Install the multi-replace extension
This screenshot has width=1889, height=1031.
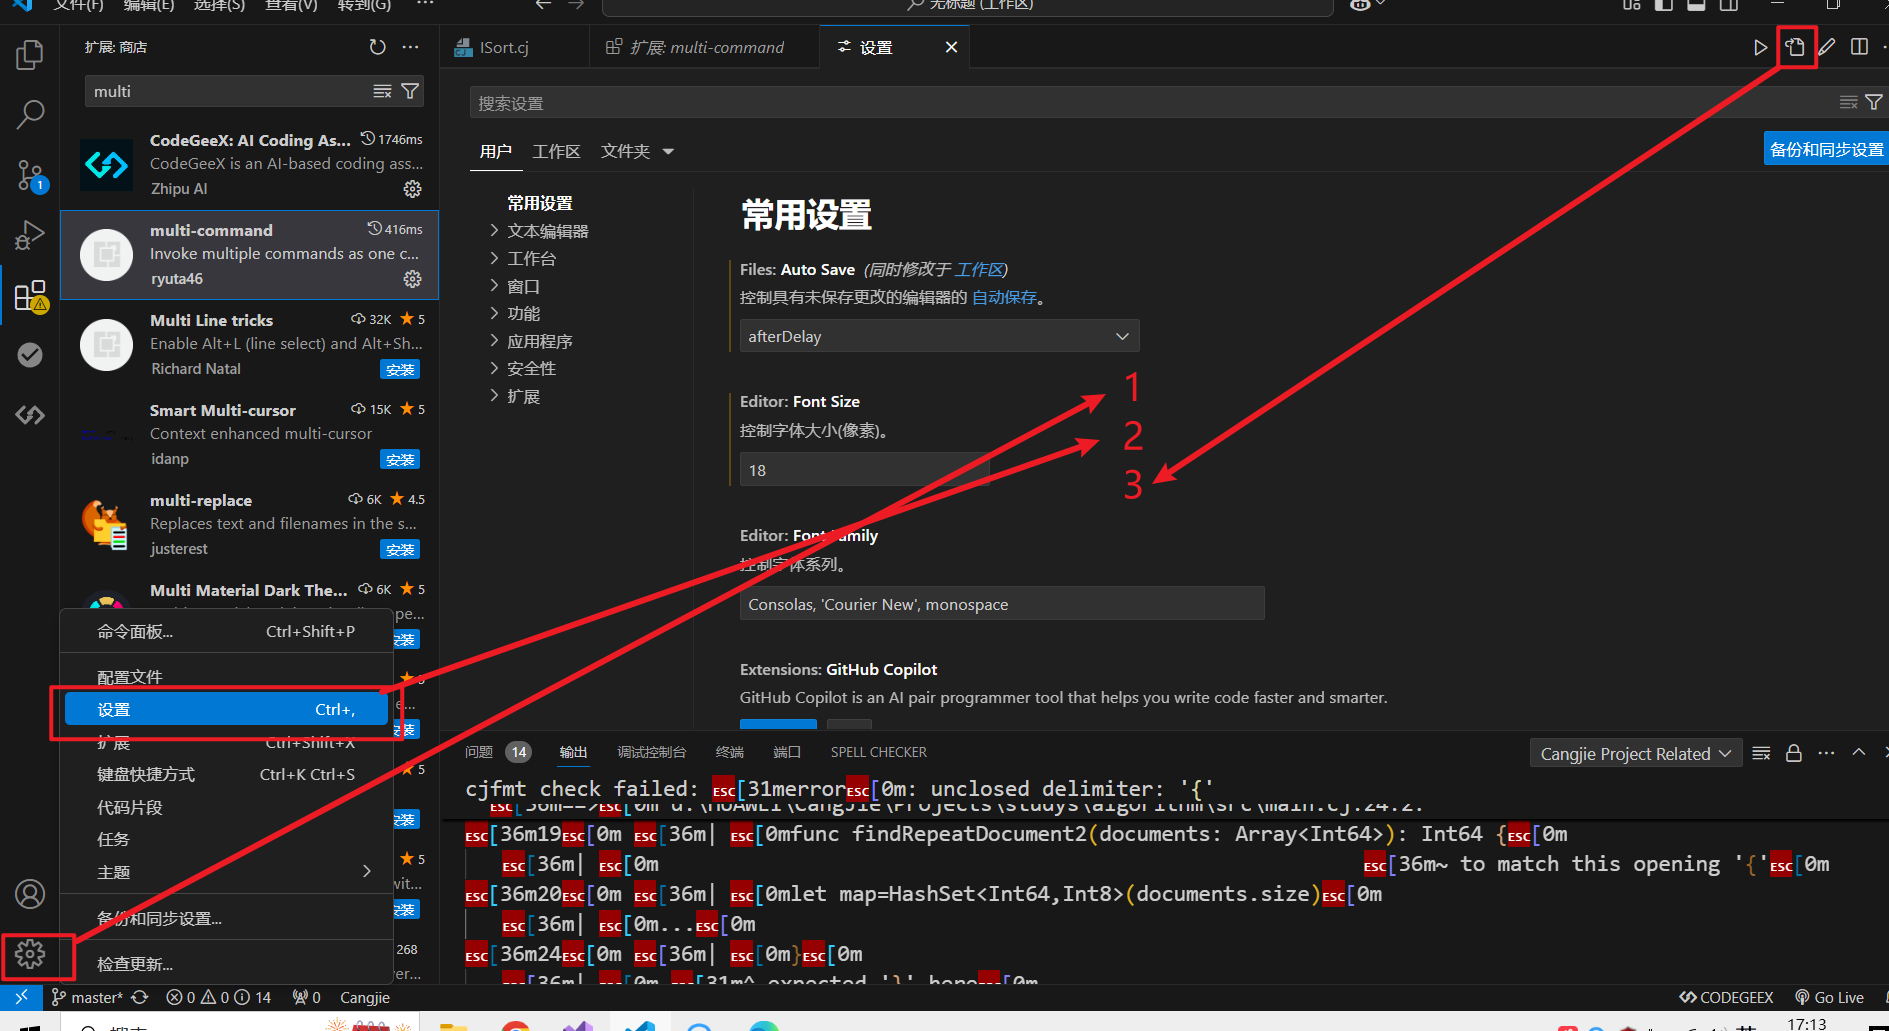click(400, 549)
